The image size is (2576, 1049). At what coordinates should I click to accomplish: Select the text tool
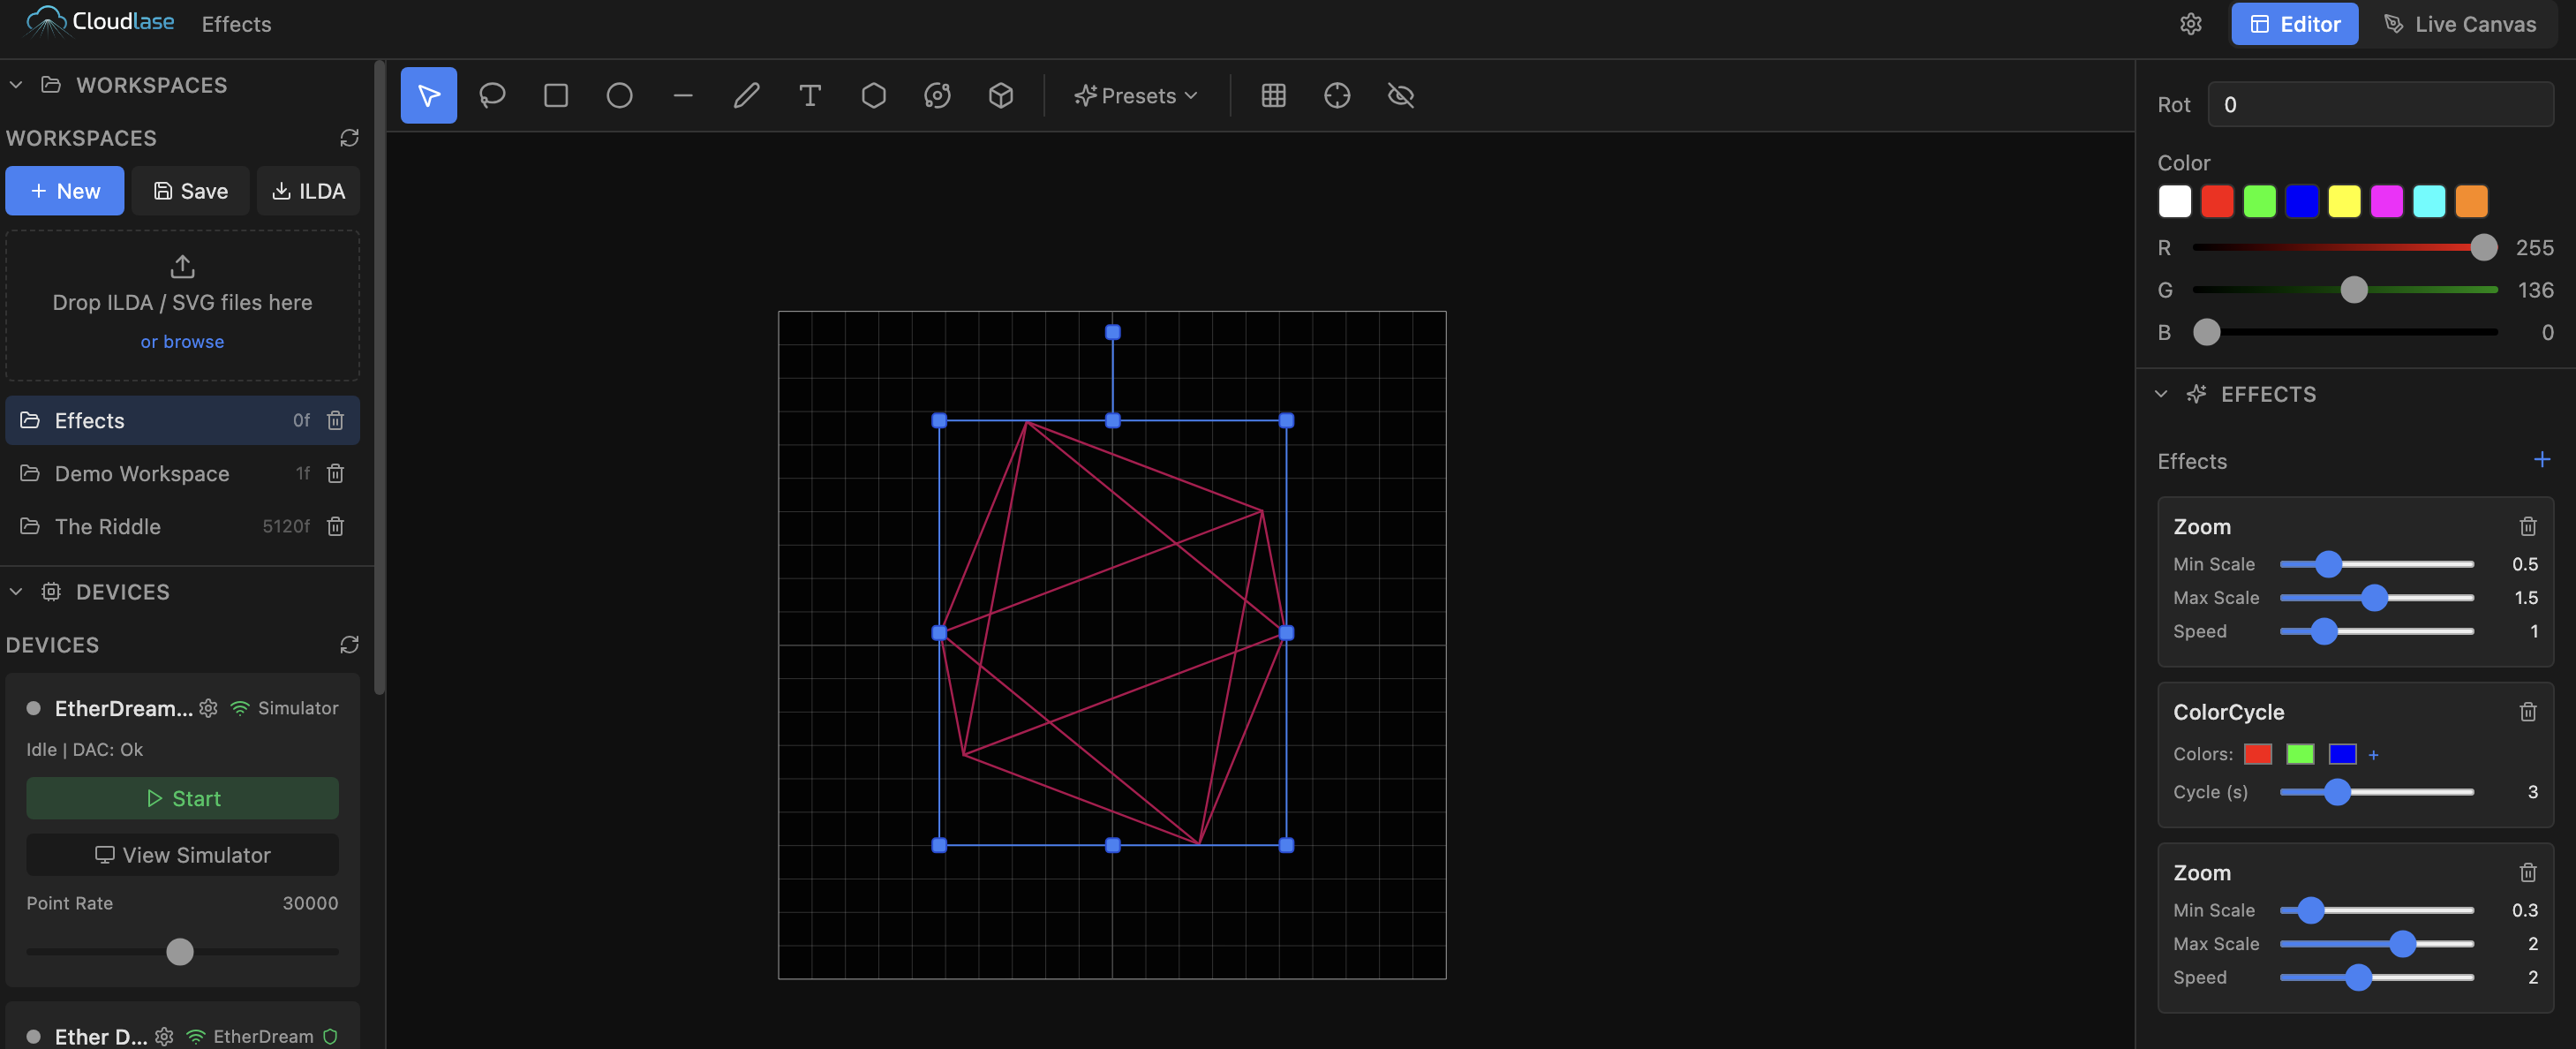tap(810, 95)
